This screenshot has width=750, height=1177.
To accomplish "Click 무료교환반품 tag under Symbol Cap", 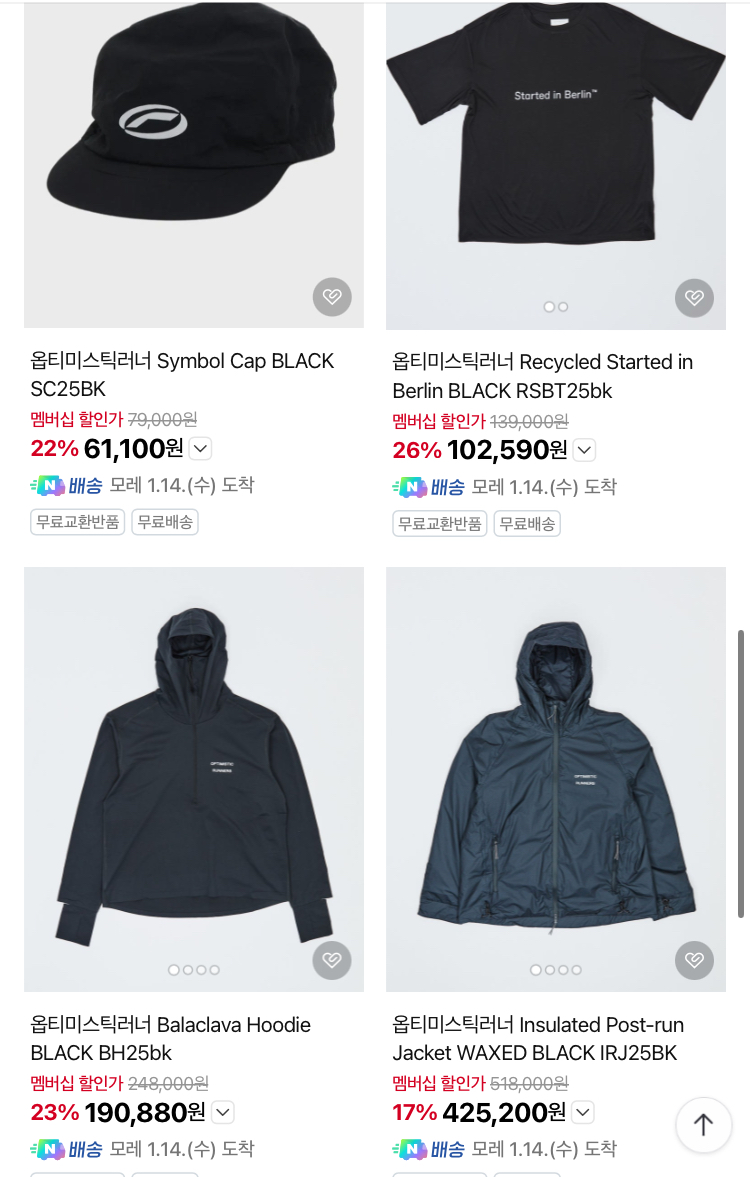I will pyautogui.click(x=78, y=522).
